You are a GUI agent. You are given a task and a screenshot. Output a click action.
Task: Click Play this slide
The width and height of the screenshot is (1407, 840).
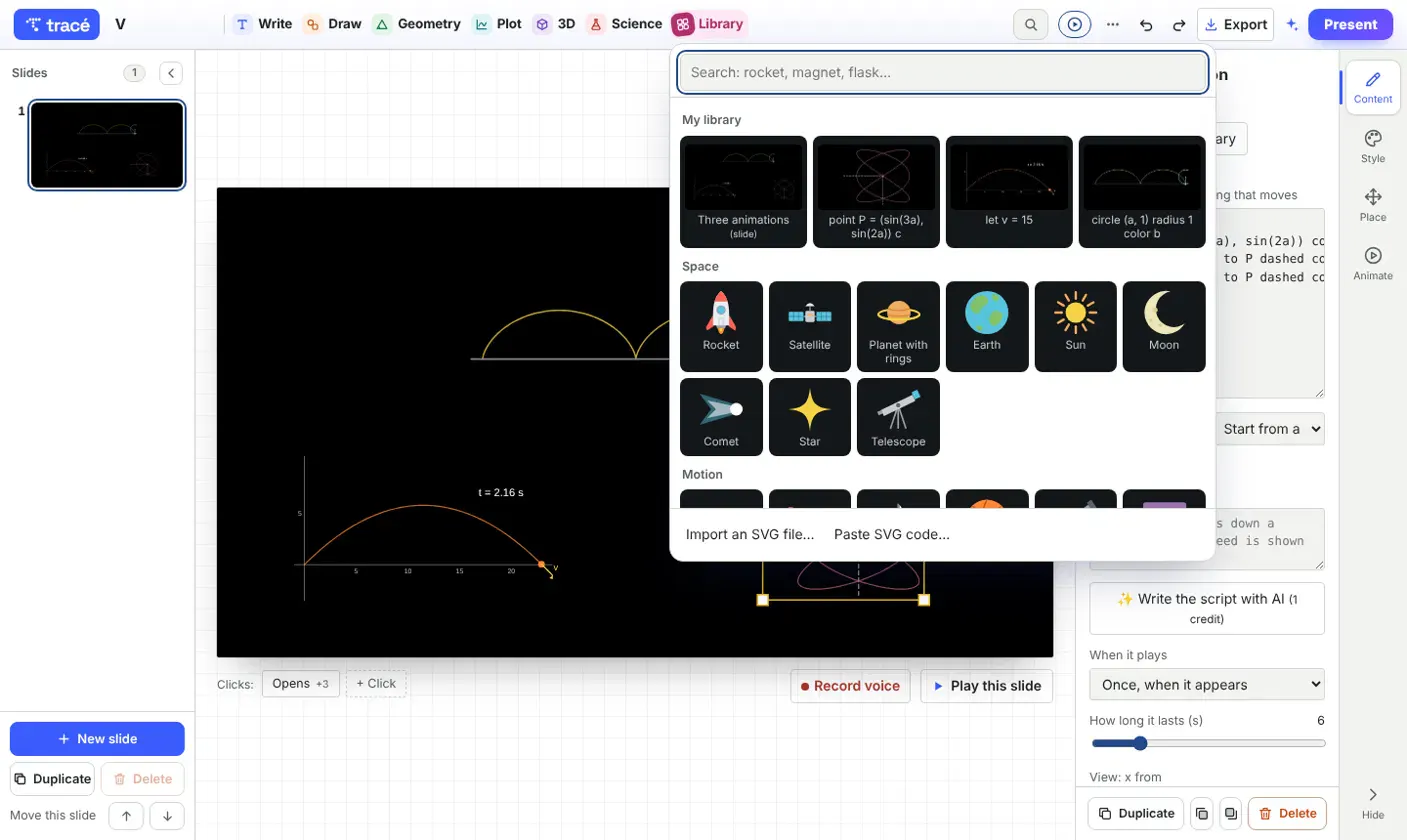tap(986, 686)
